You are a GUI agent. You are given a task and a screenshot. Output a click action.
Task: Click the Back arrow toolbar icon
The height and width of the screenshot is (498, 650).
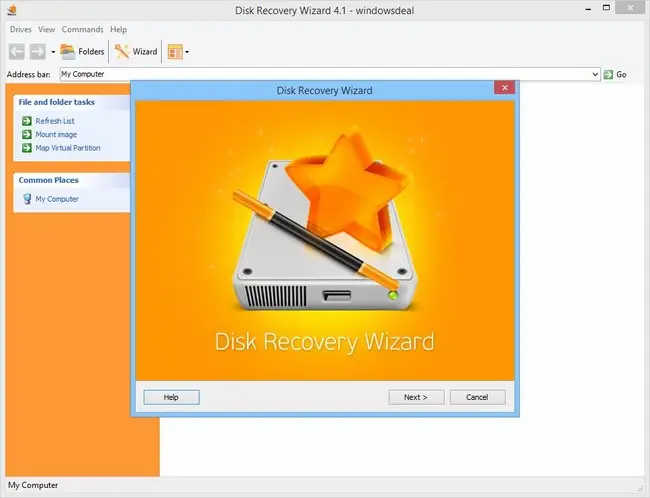click(17, 52)
